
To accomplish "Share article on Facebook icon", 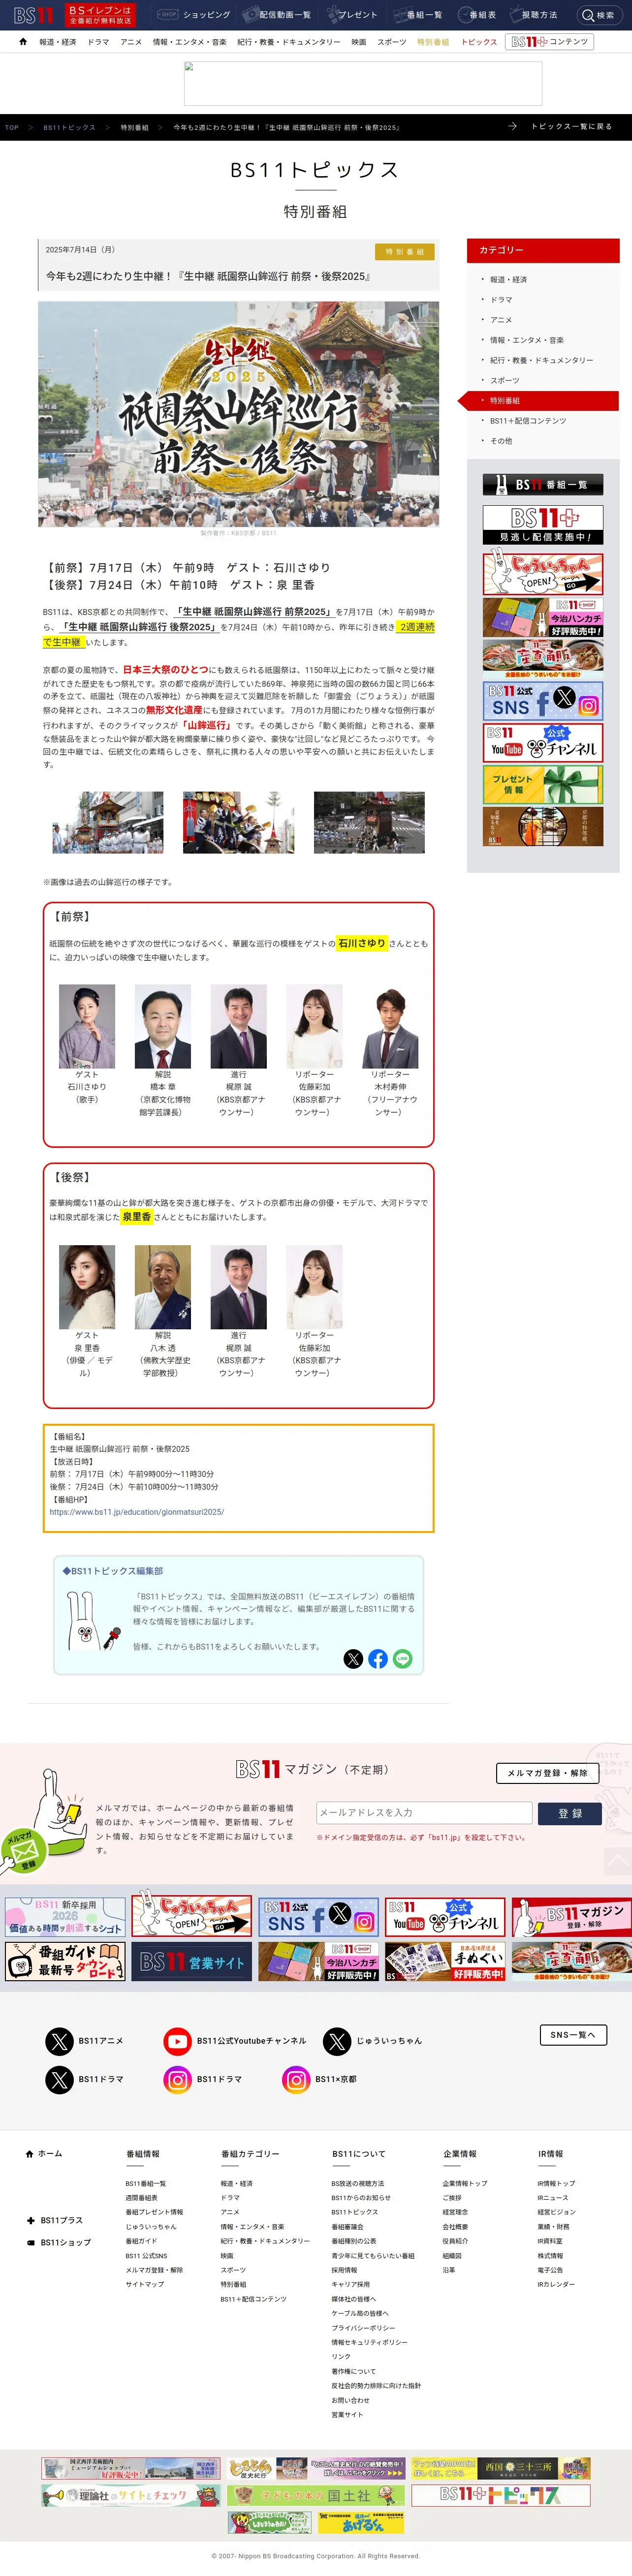I will [x=378, y=1659].
